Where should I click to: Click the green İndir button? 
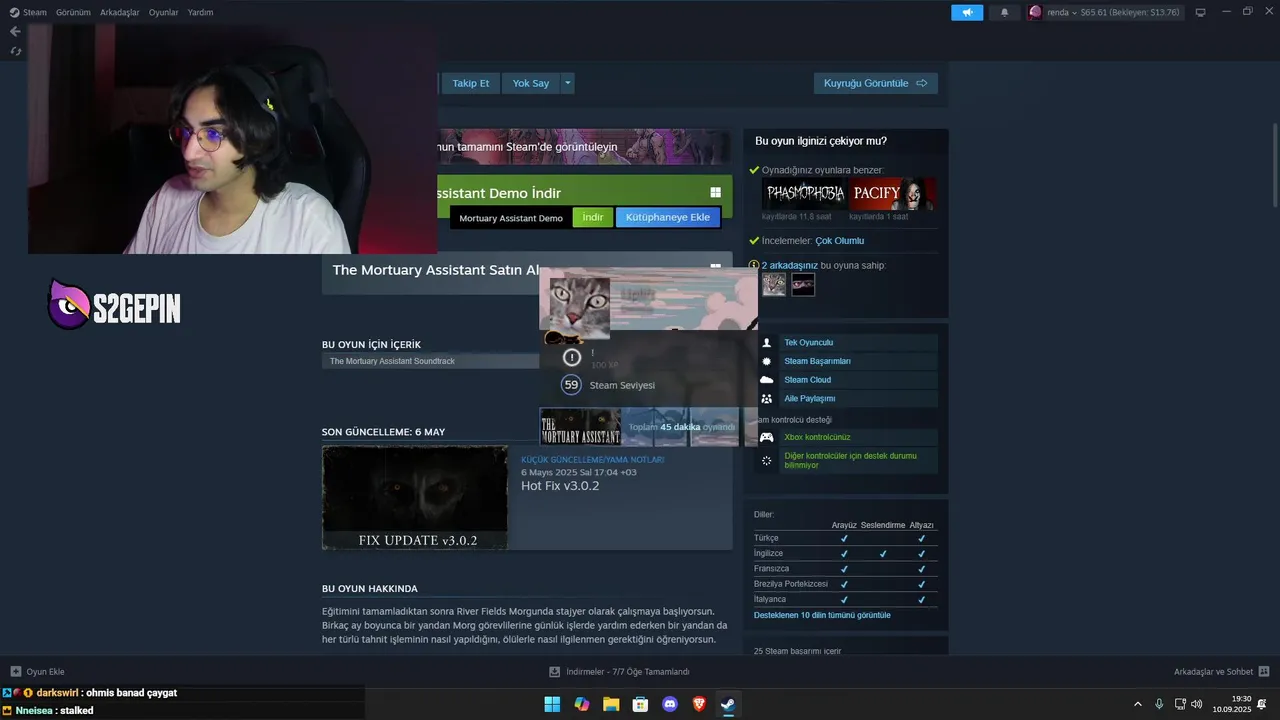[593, 217]
